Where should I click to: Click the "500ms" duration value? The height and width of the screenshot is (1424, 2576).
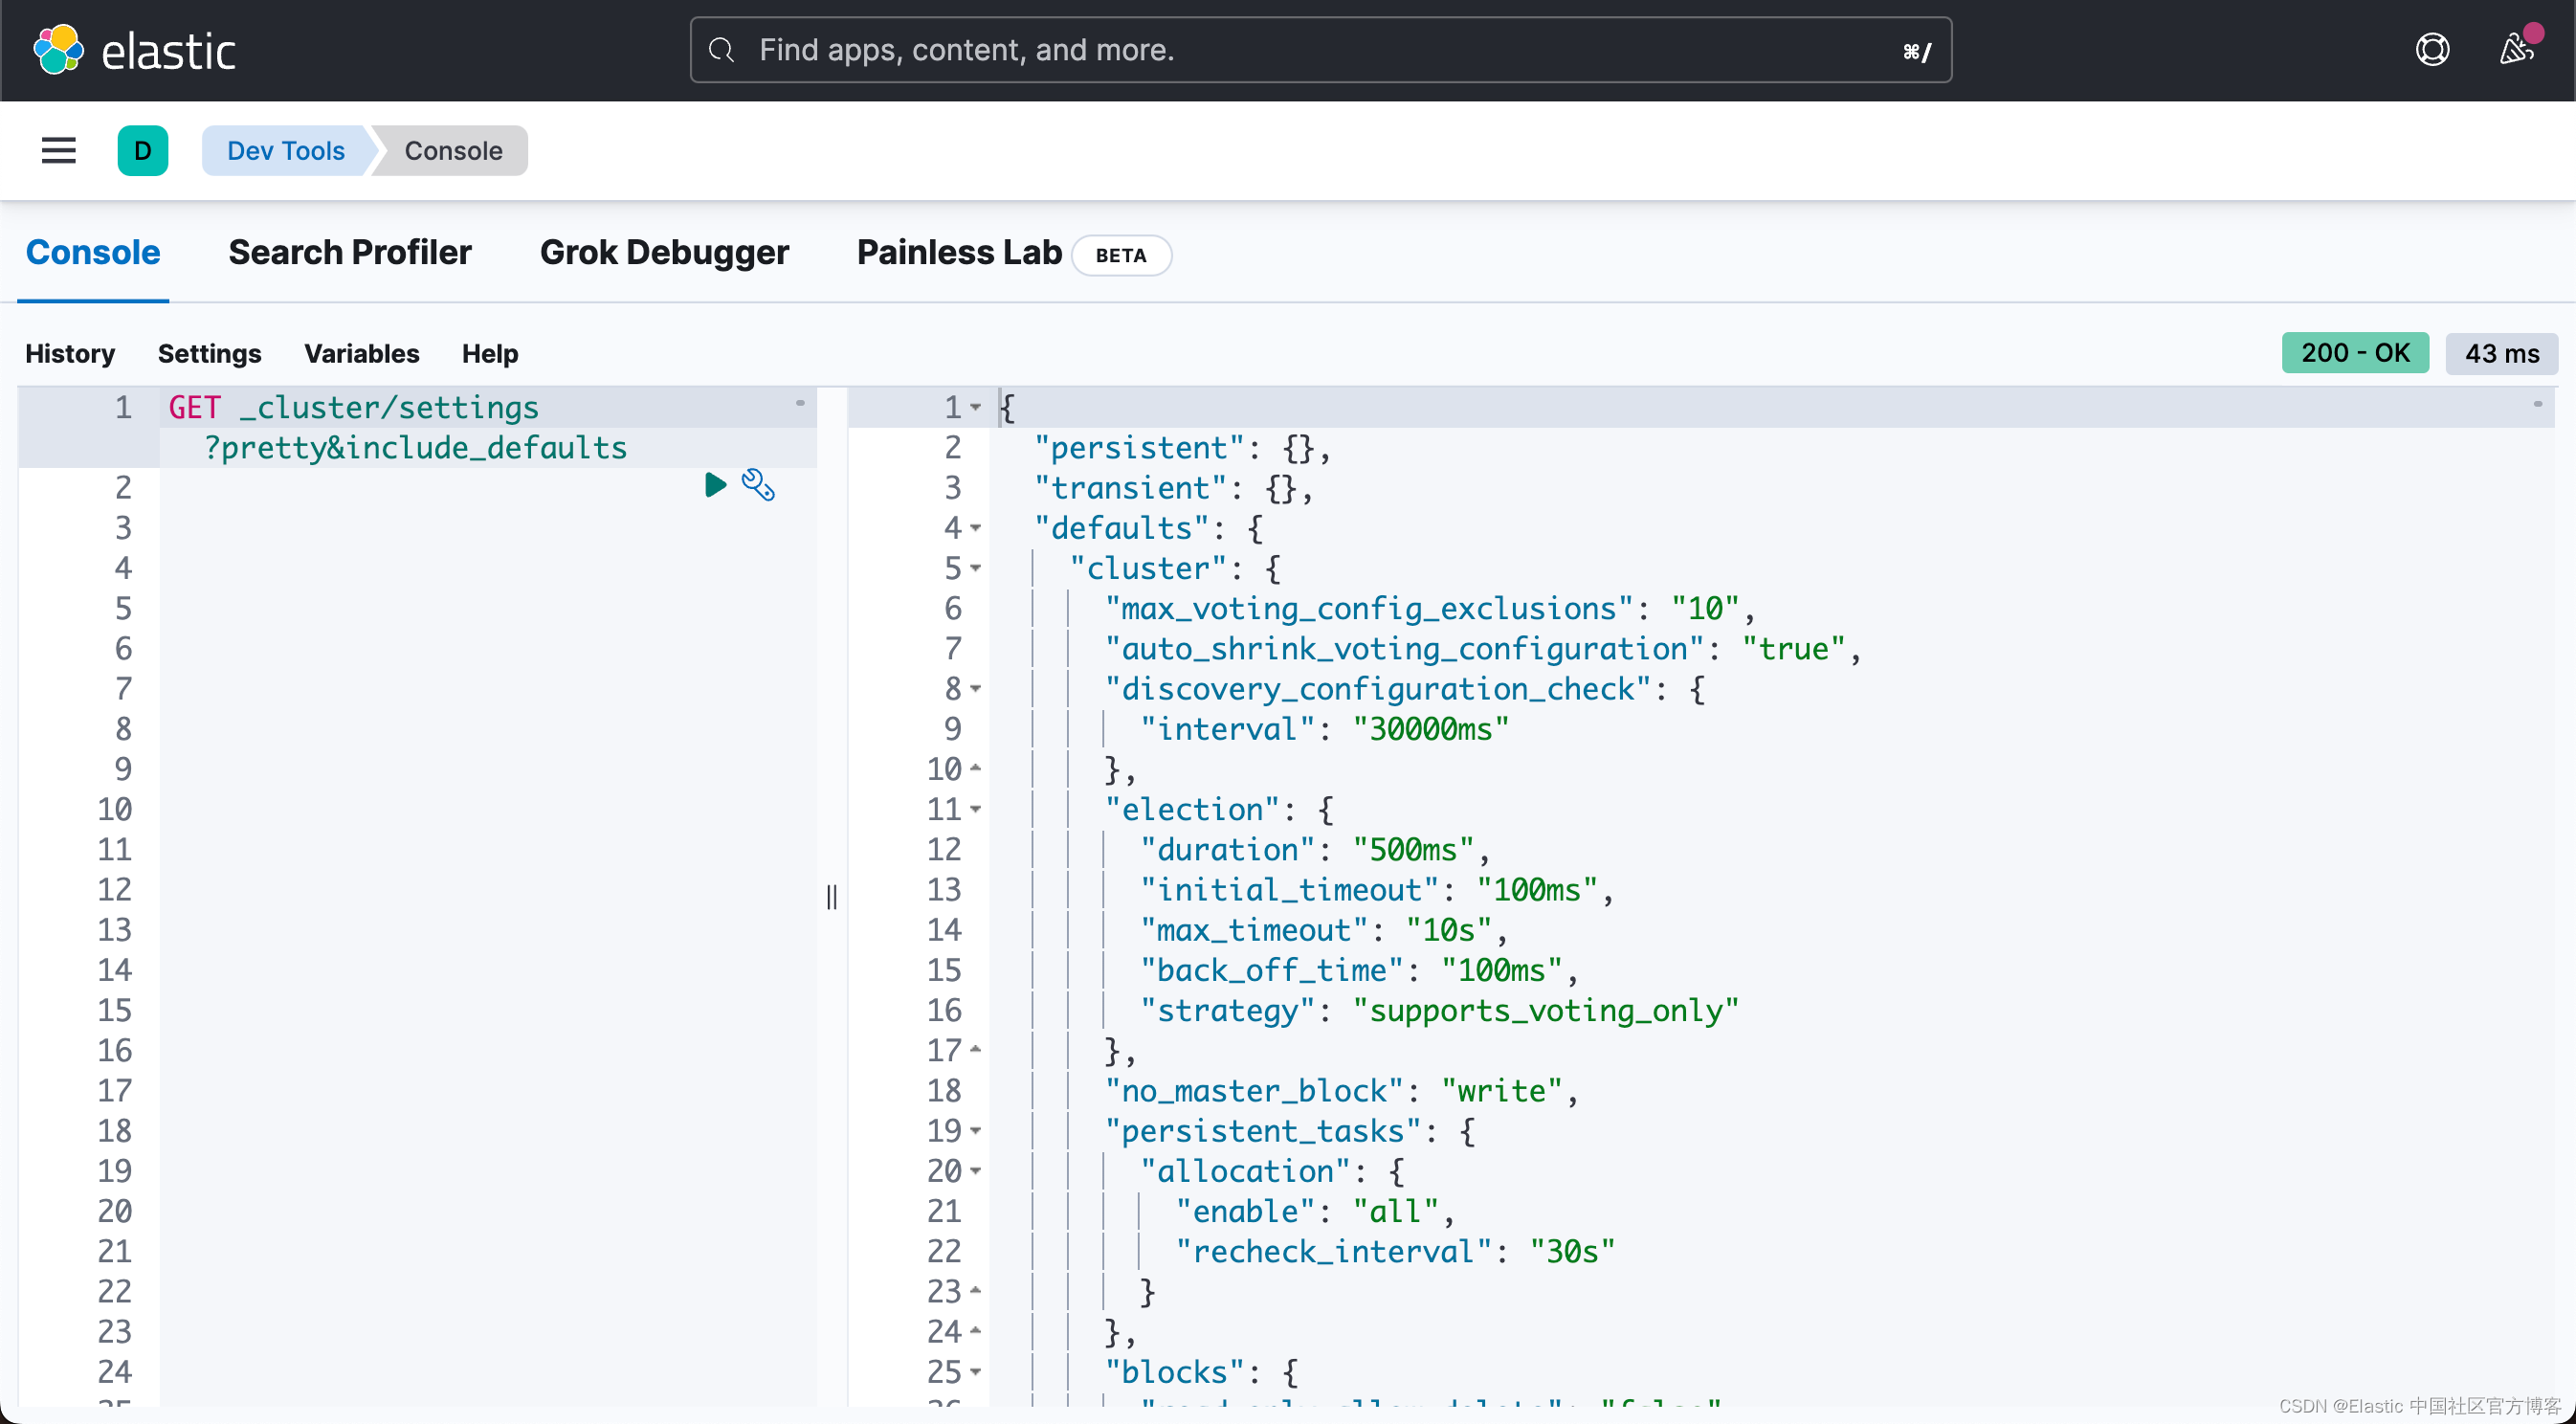1413,850
